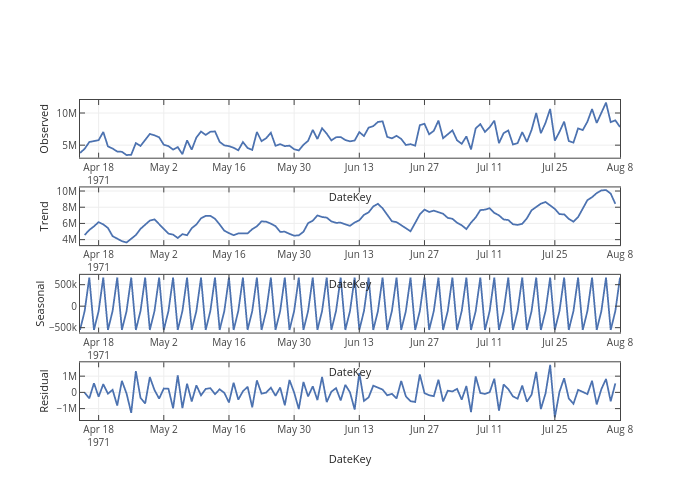Viewport: 700px width, 500px height.
Task: Click the Observed y-axis title
Action: 44,128
